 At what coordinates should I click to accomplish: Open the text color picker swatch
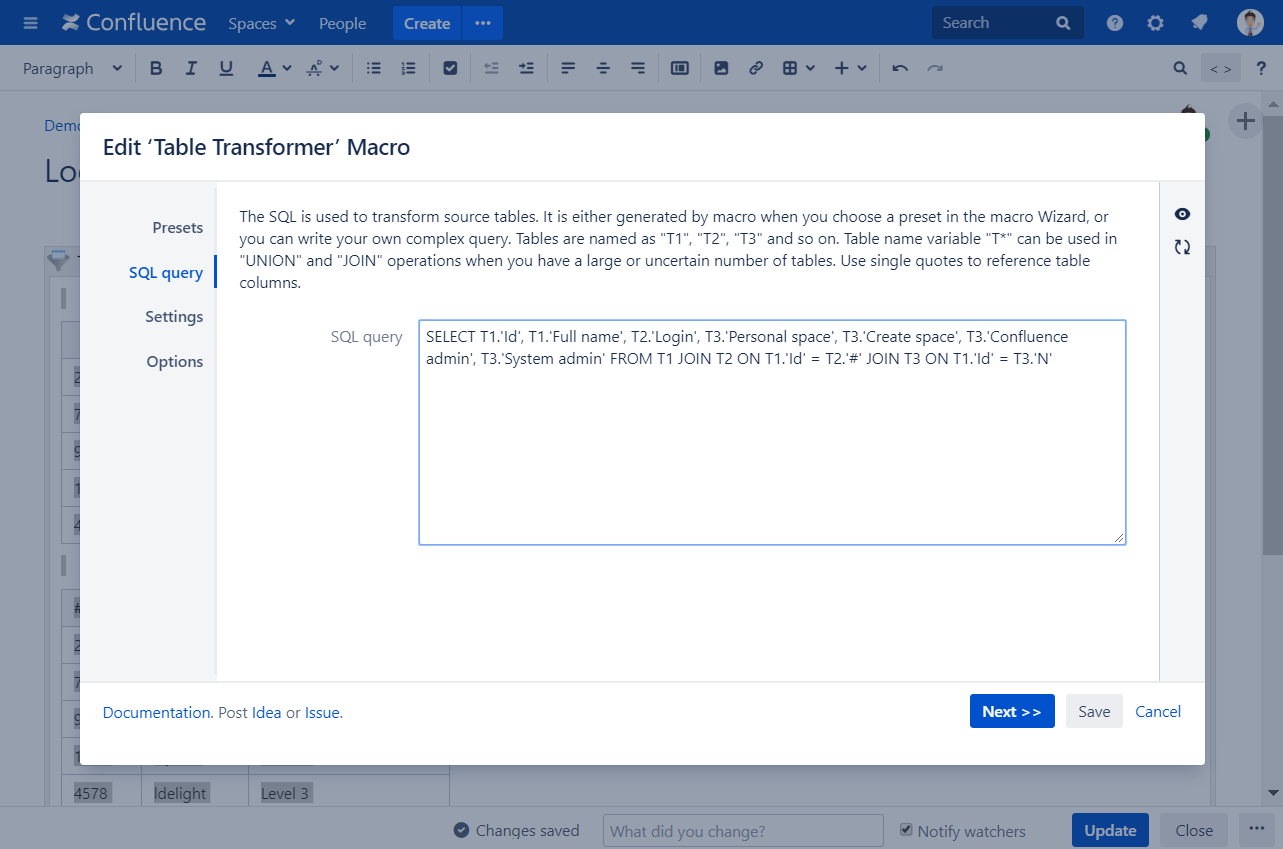266,68
